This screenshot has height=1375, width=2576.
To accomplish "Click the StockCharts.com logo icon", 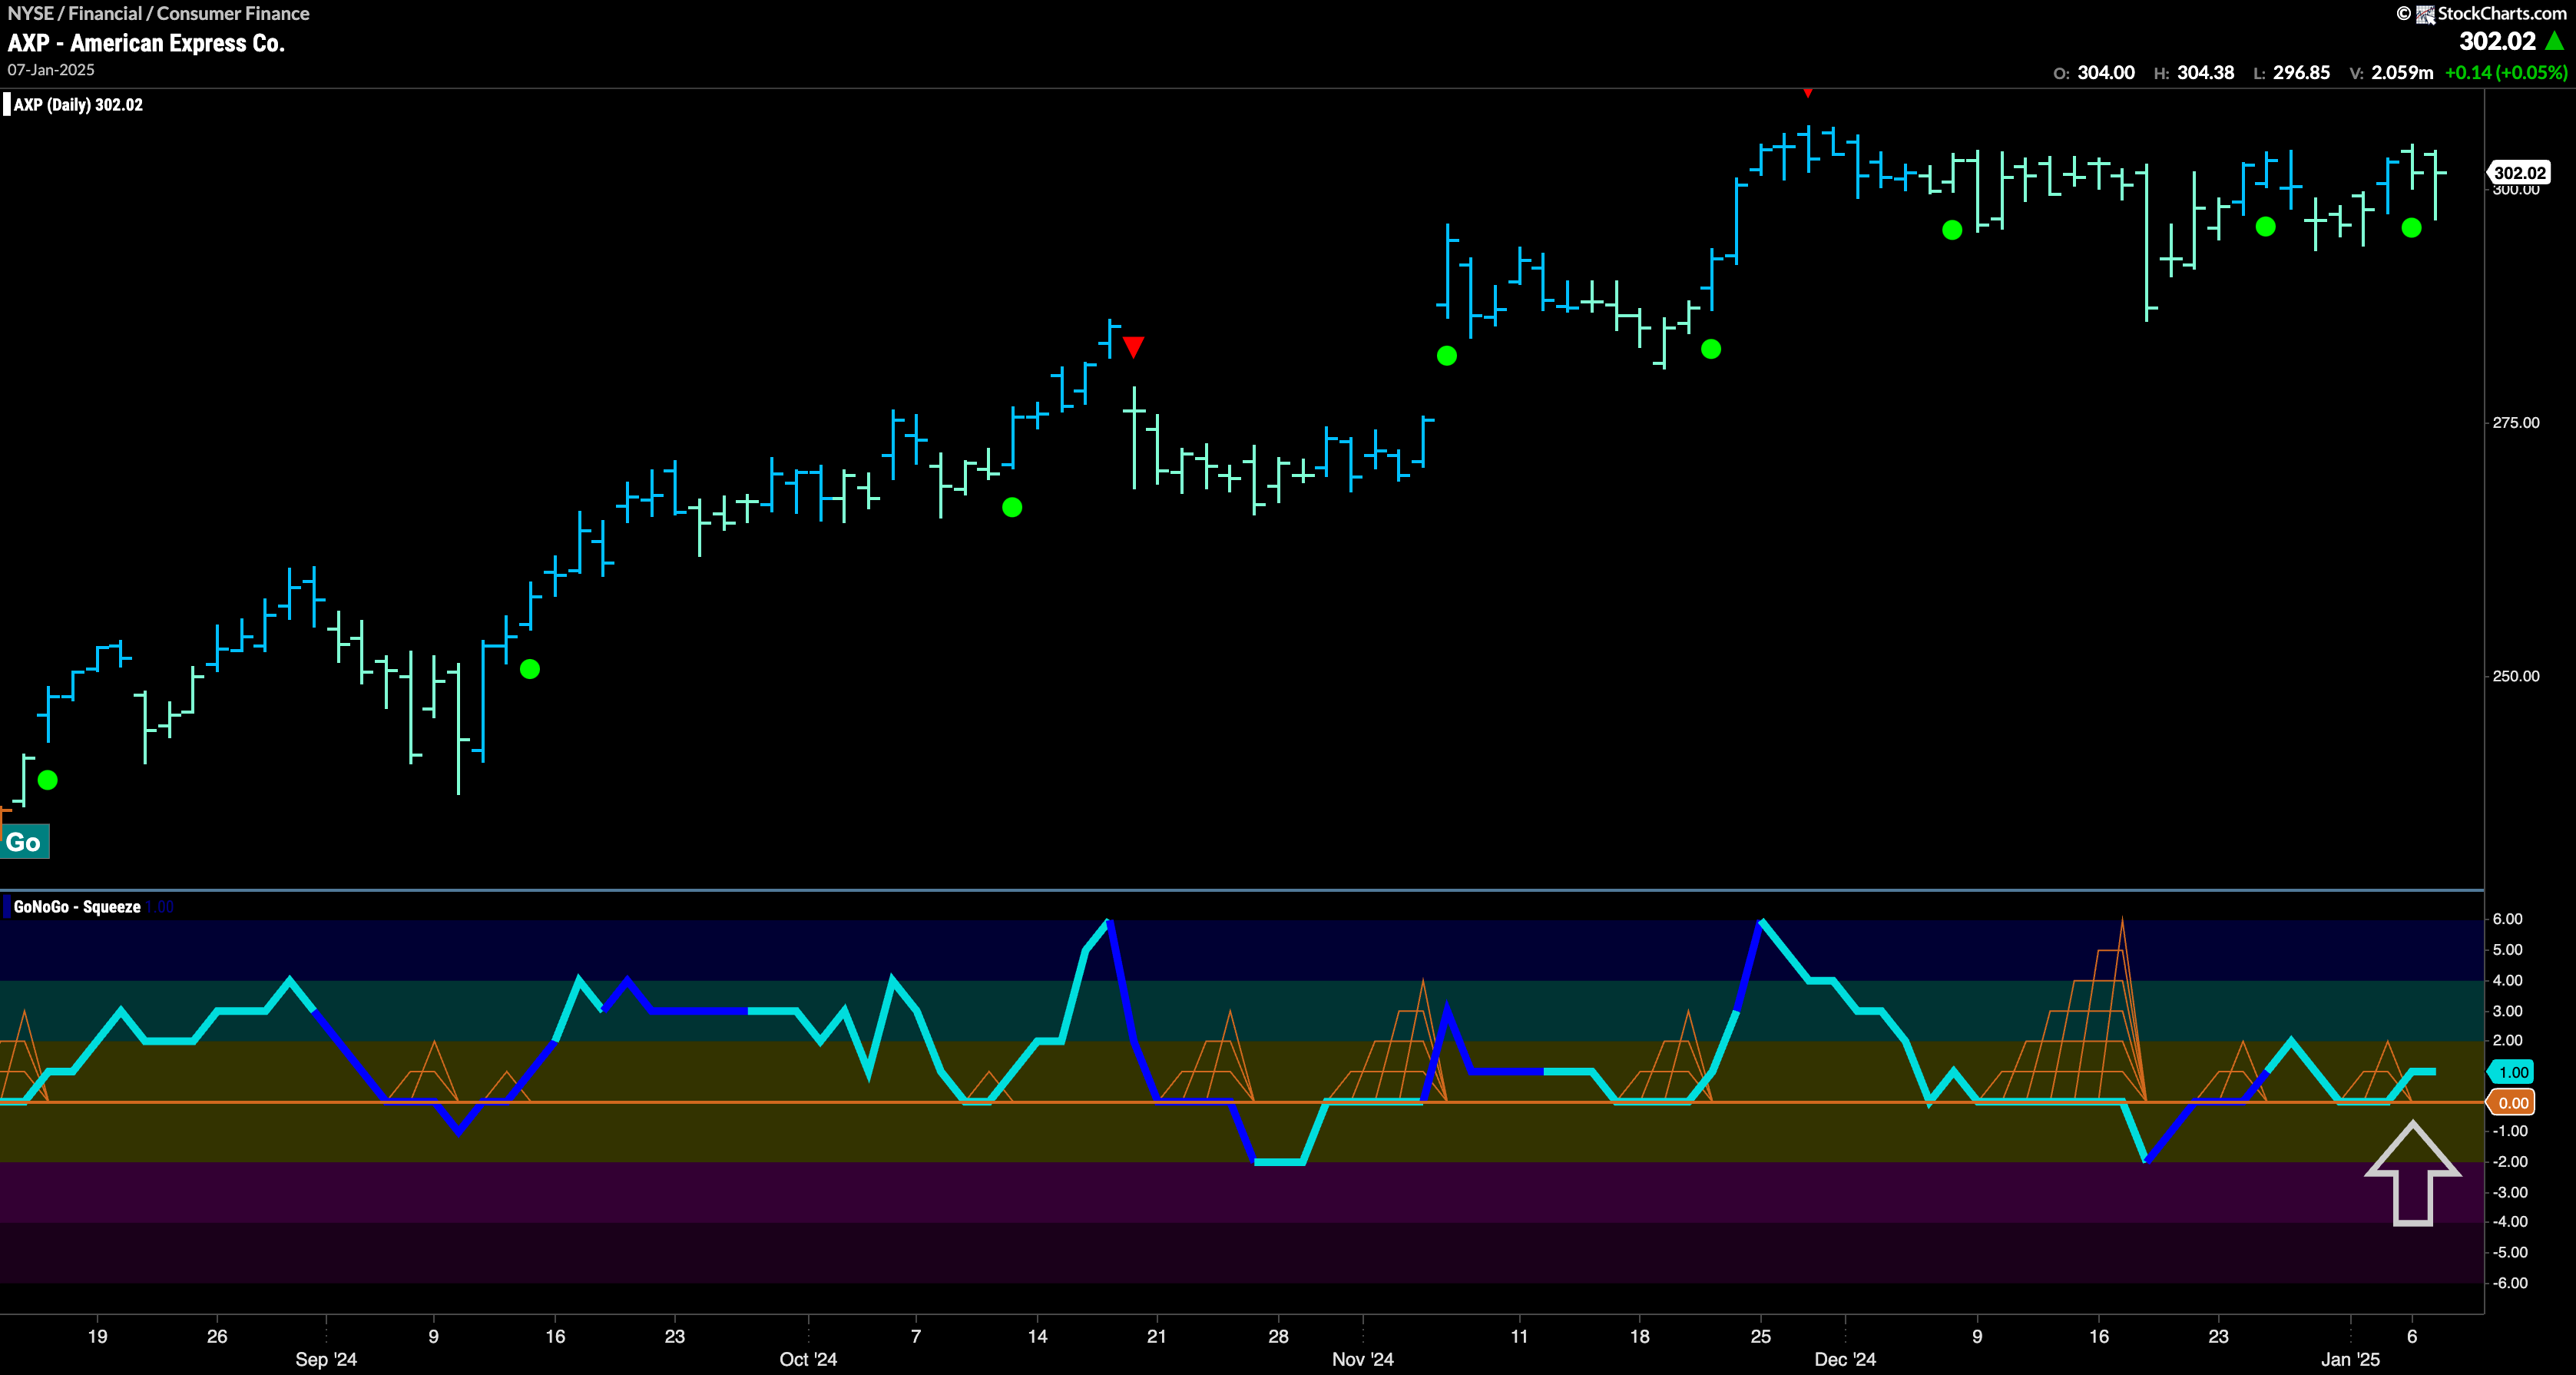I will click(2425, 14).
